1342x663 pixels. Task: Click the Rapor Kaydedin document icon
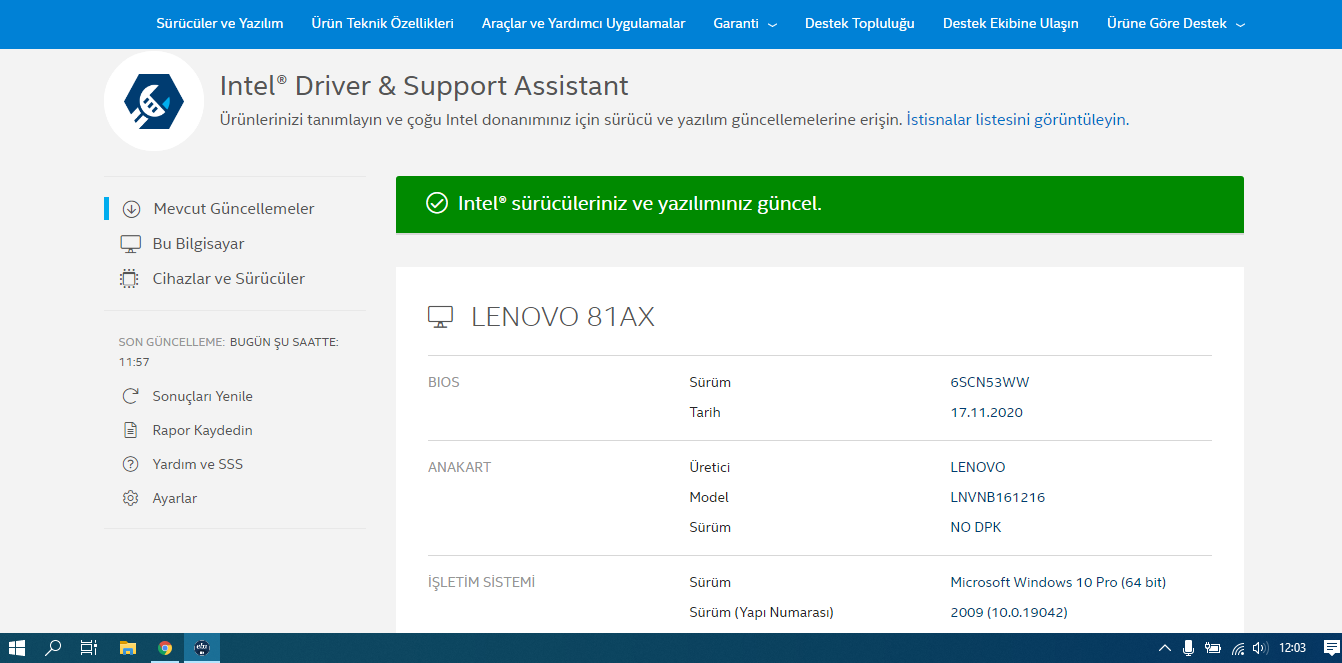pos(130,430)
